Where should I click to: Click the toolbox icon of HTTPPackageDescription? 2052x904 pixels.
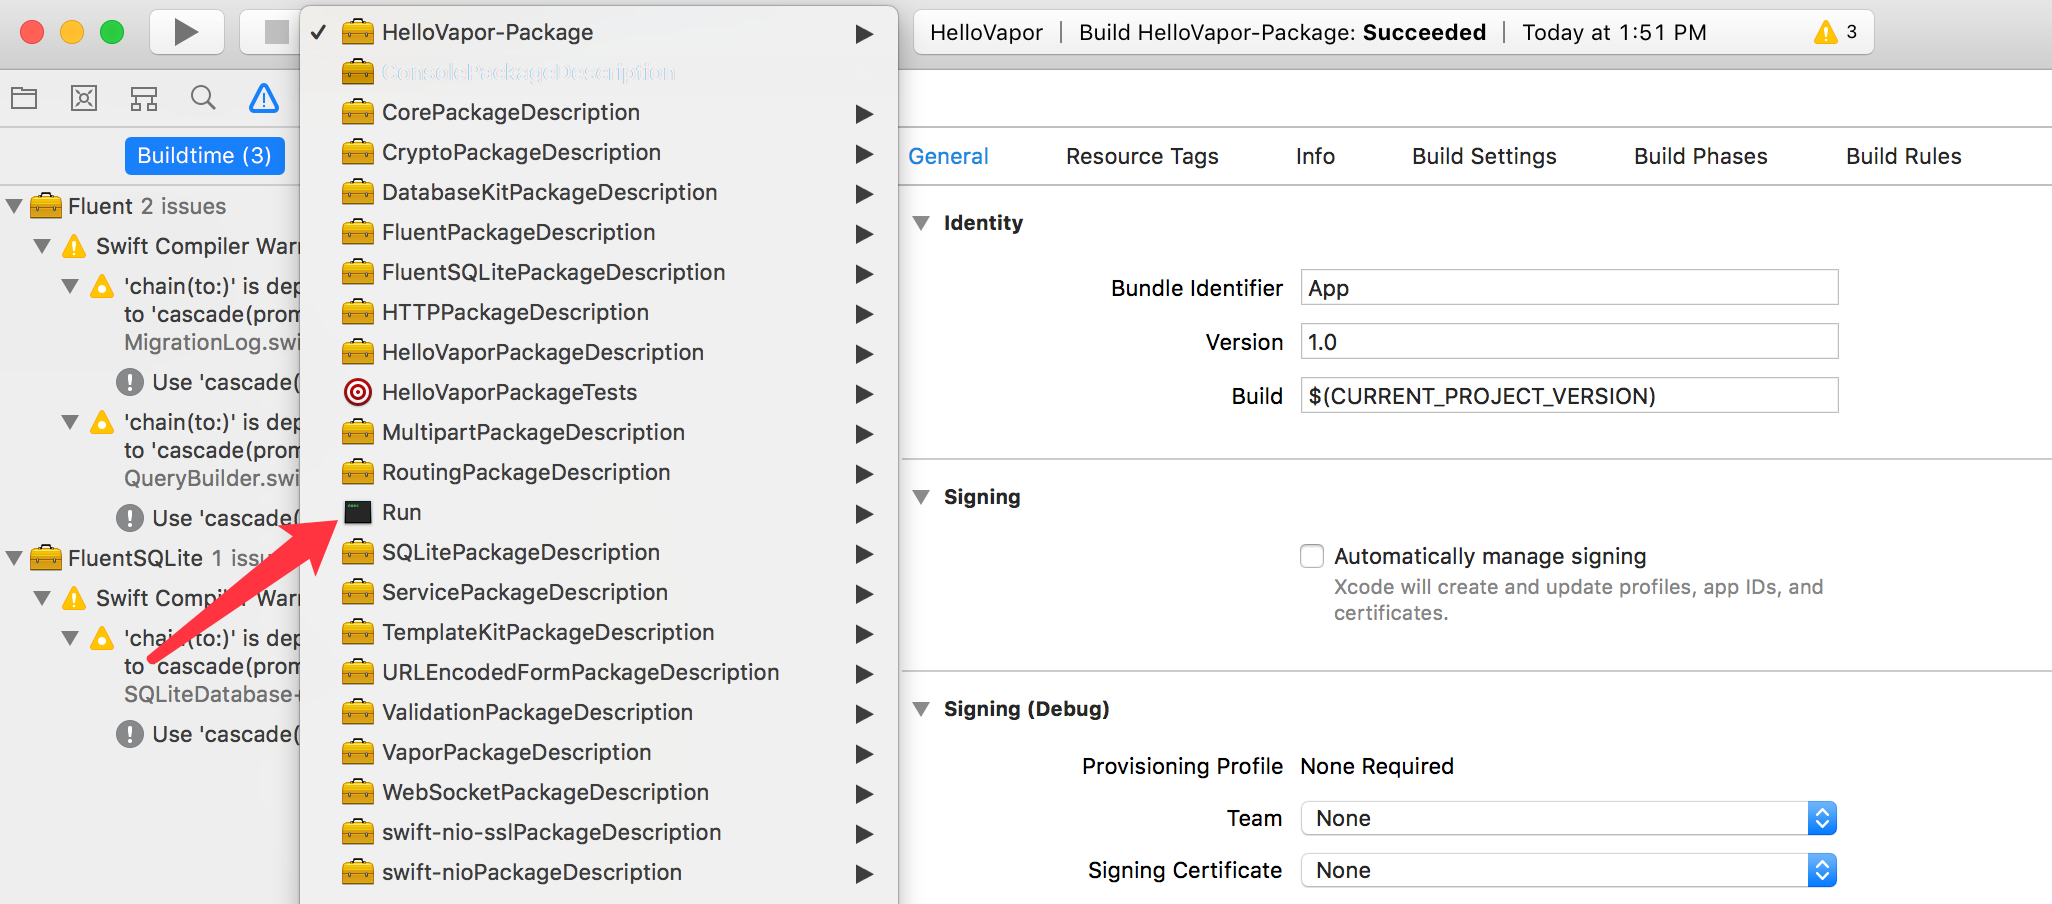point(358,312)
